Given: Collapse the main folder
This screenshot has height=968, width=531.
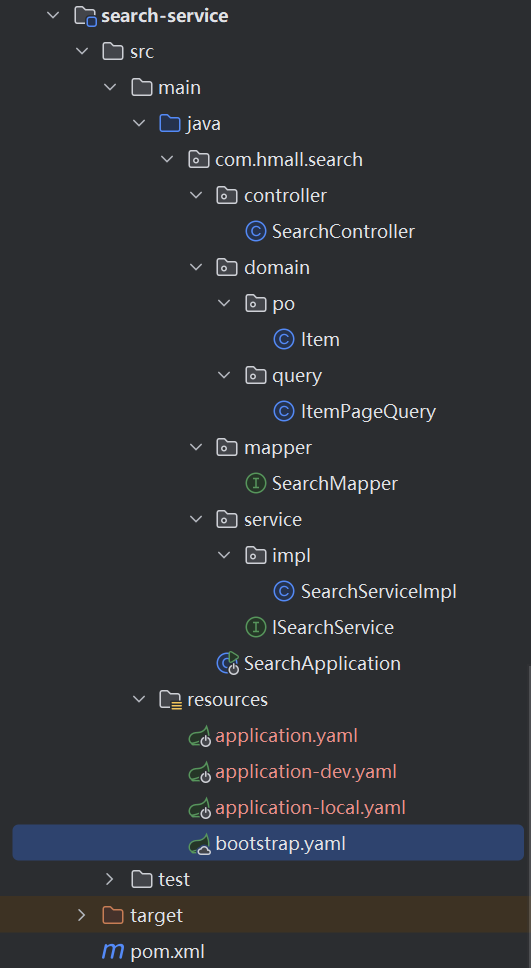Looking at the screenshot, I should [x=111, y=88].
